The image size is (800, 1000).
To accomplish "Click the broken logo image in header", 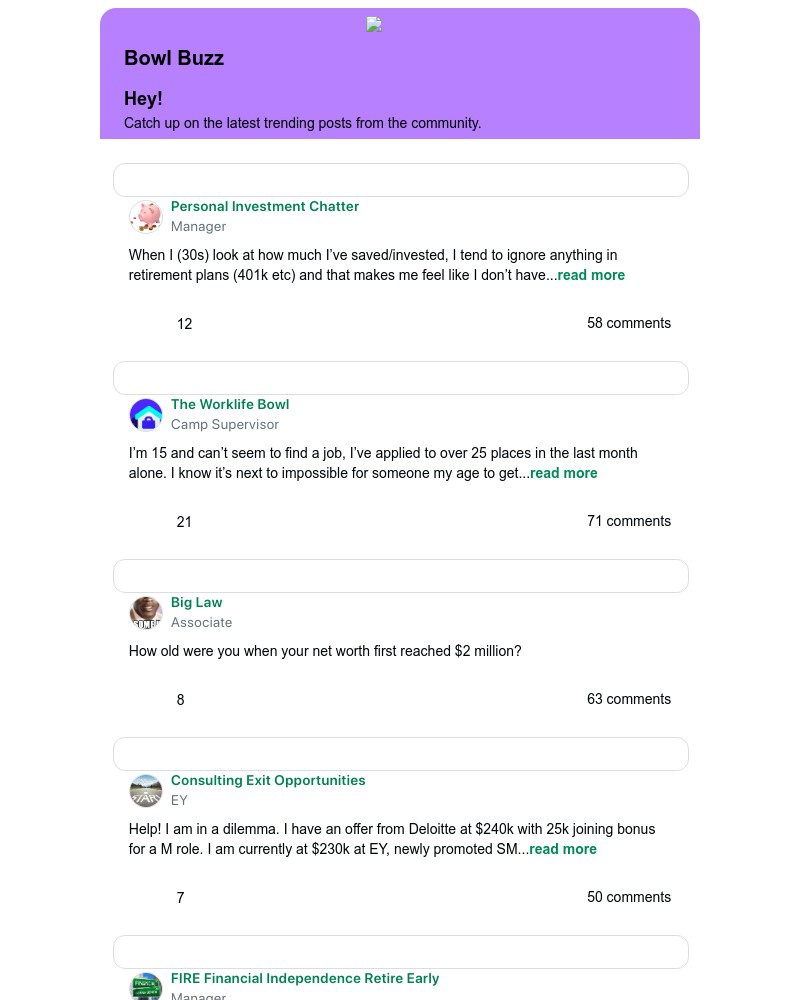I will (374, 25).
